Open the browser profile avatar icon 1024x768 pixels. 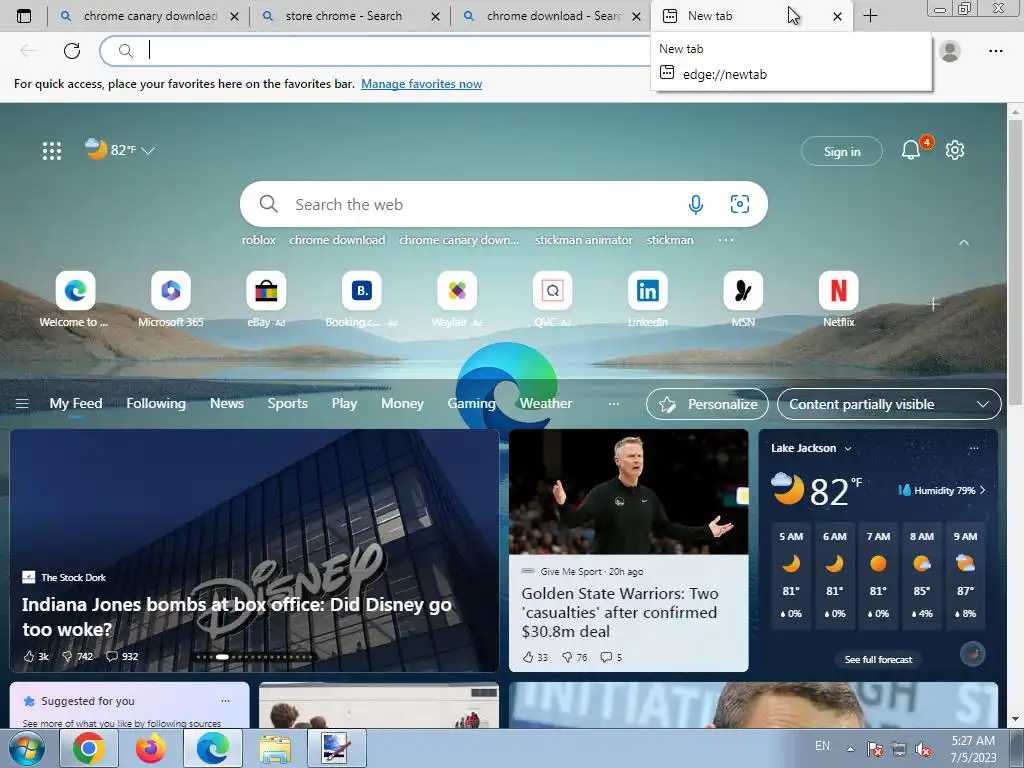[x=950, y=50]
